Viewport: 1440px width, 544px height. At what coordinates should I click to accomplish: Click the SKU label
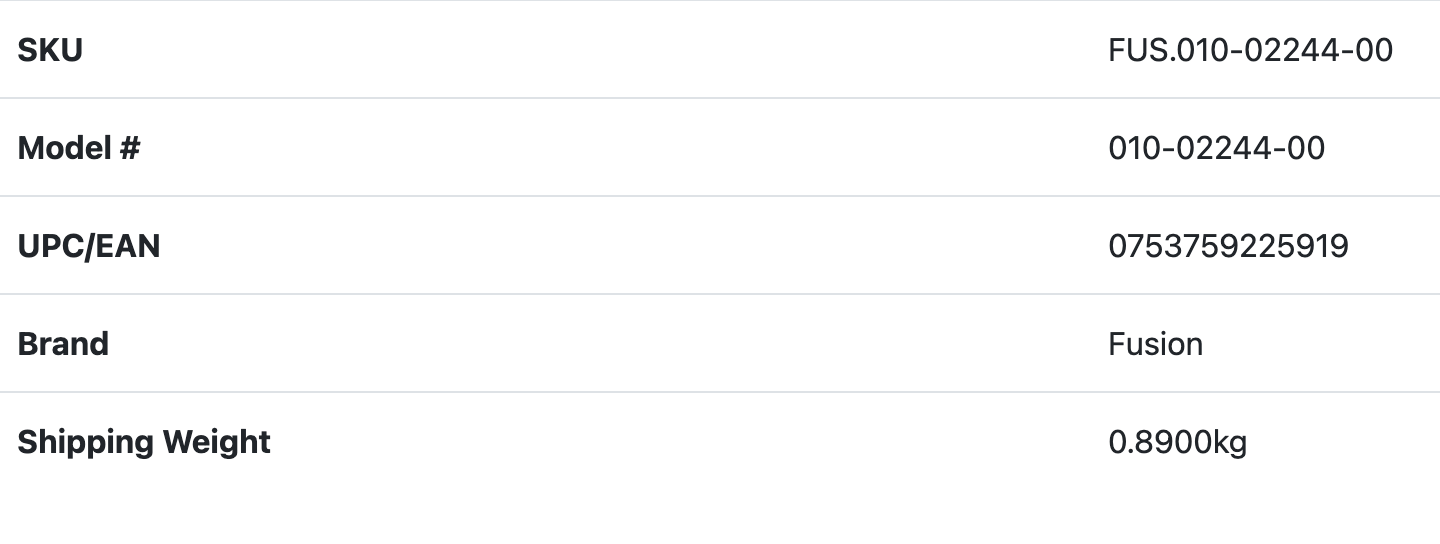tap(50, 50)
